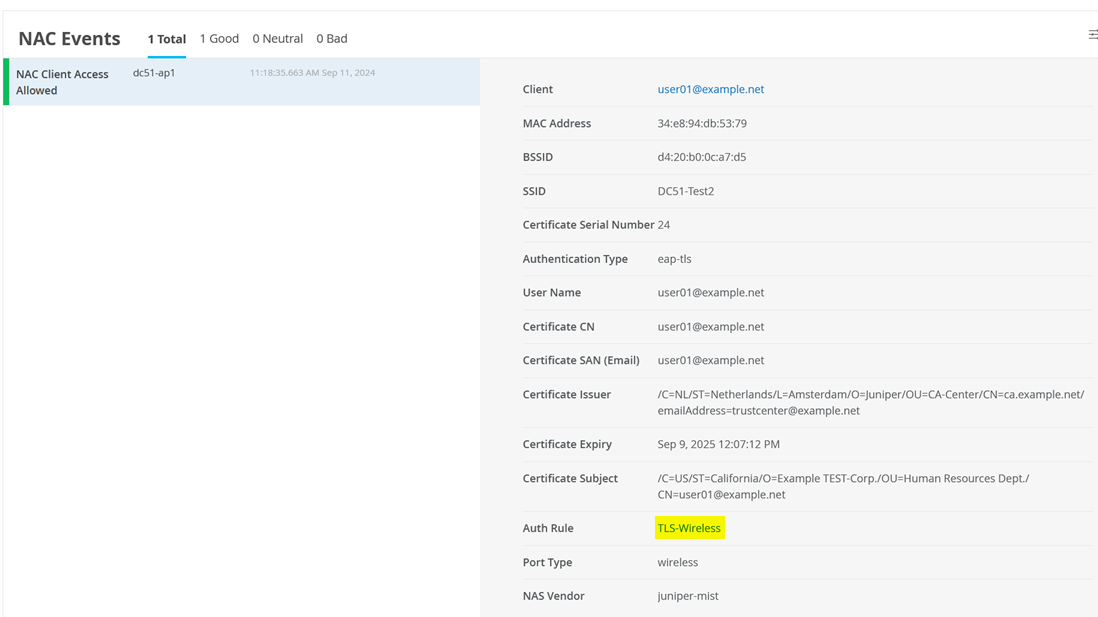The width and height of the screenshot is (1098, 617).
Task: Switch to the 1 Good tab
Action: tap(219, 39)
